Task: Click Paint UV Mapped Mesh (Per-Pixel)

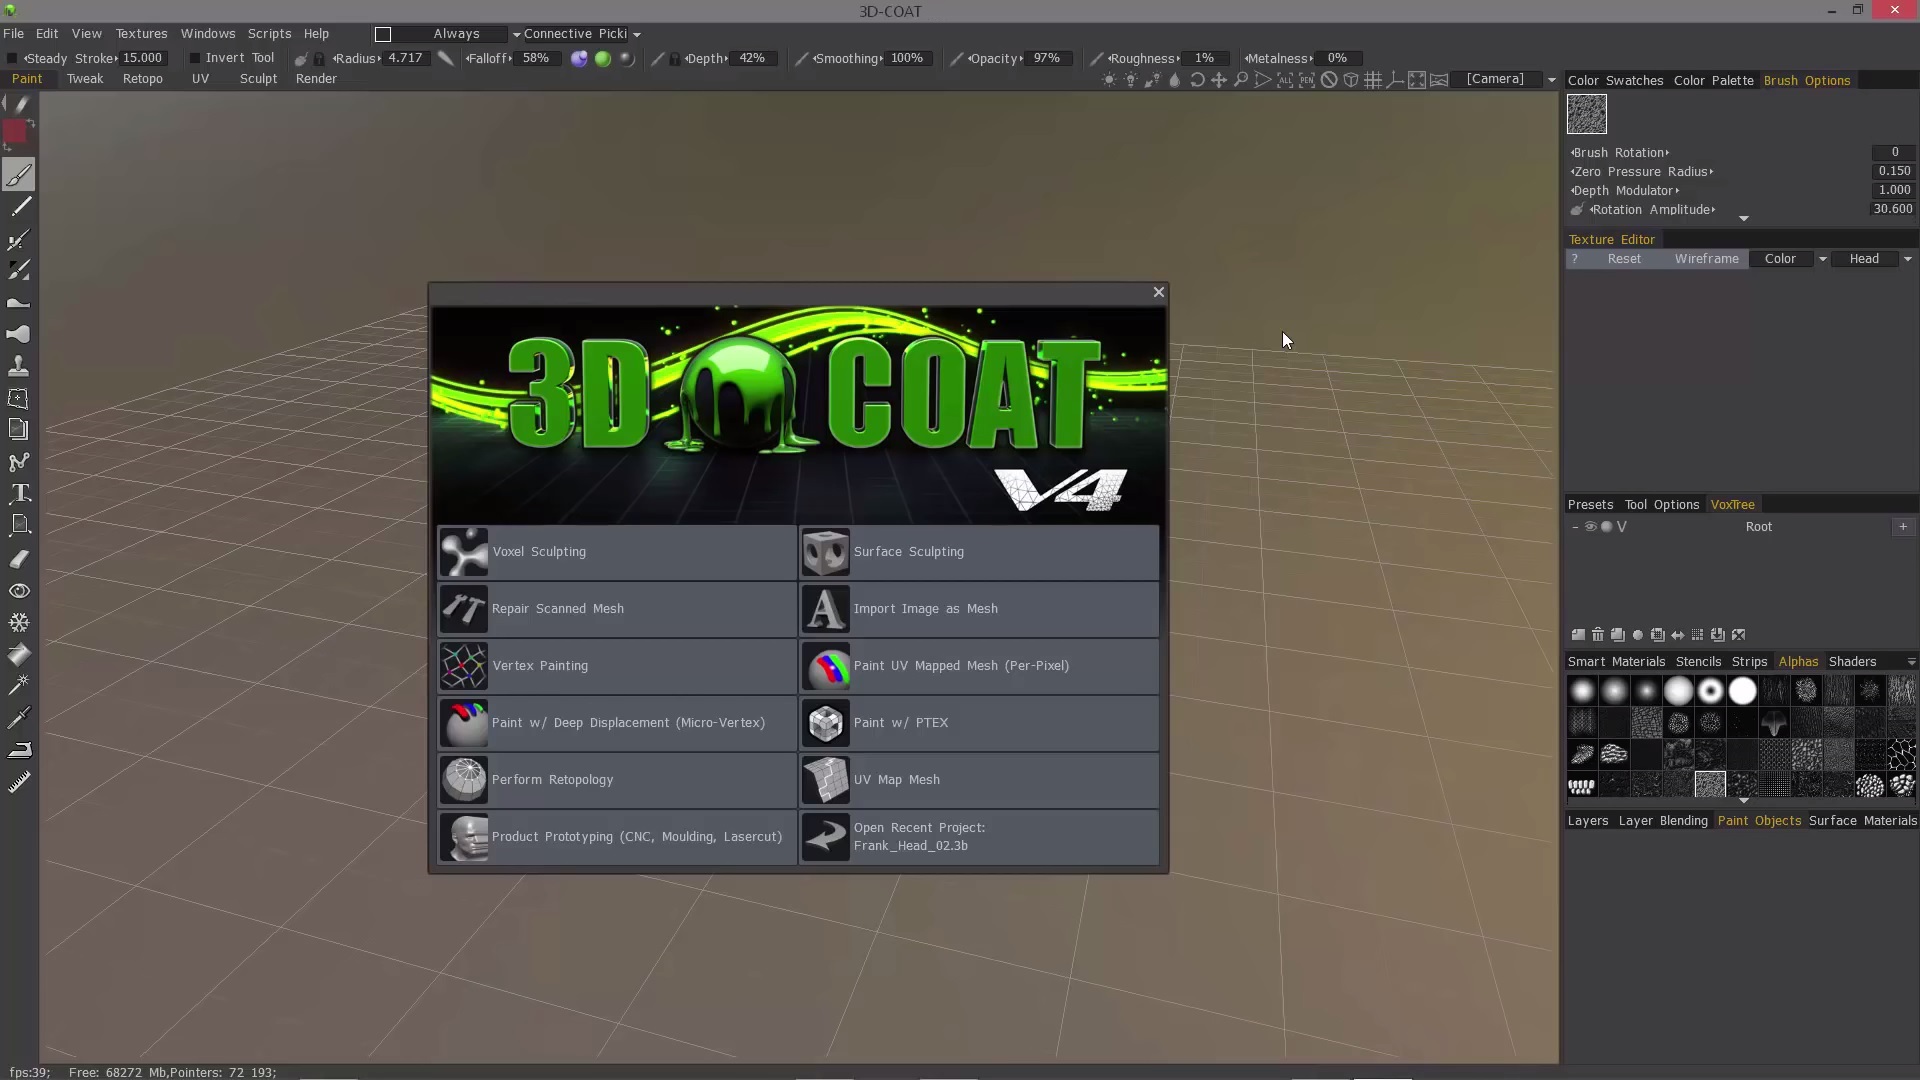Action: 979,666
